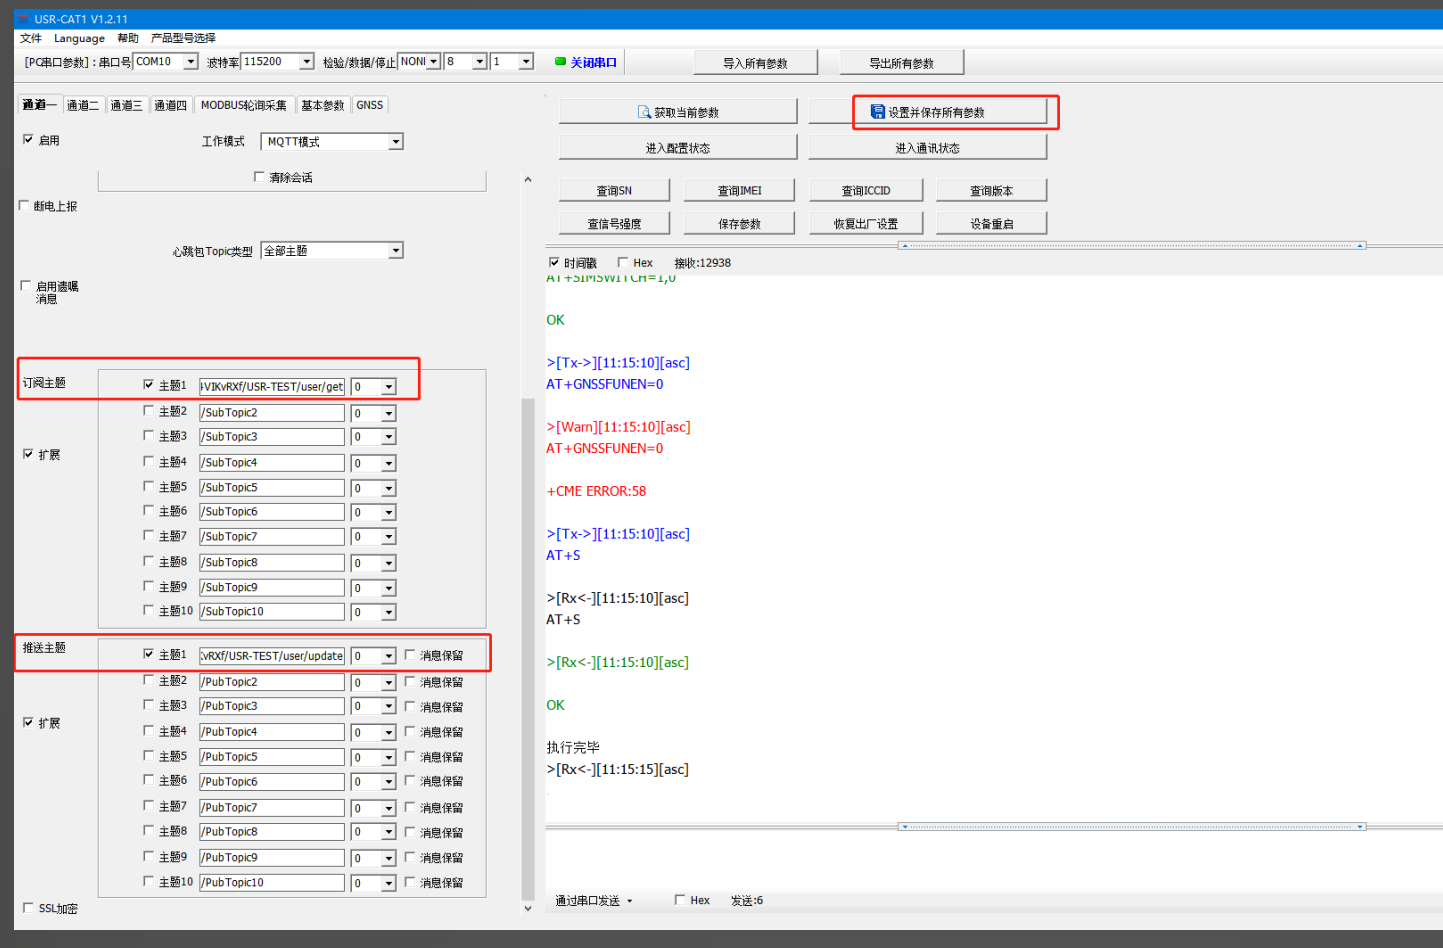Image resolution: width=1443 pixels, height=948 pixels.
Task: Toggle the 时间戳 timestamp checkbox
Action: point(554,263)
